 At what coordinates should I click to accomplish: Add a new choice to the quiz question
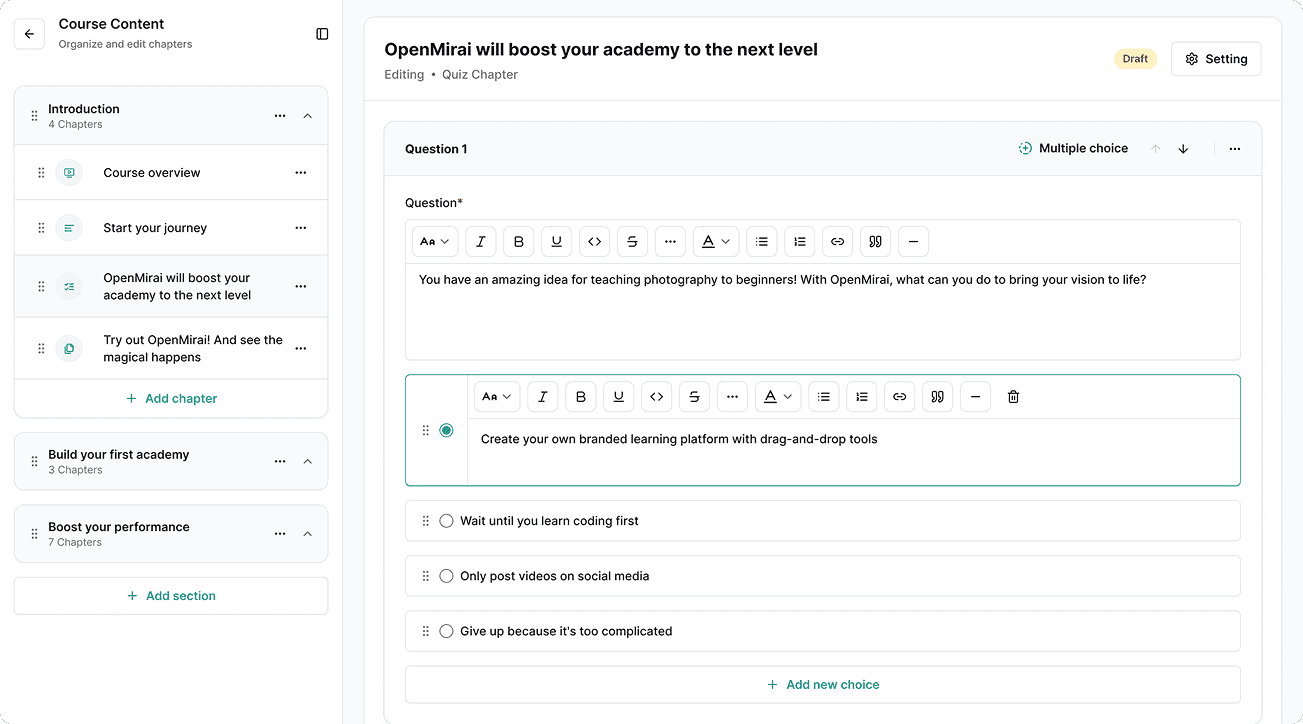pyautogui.click(x=822, y=684)
